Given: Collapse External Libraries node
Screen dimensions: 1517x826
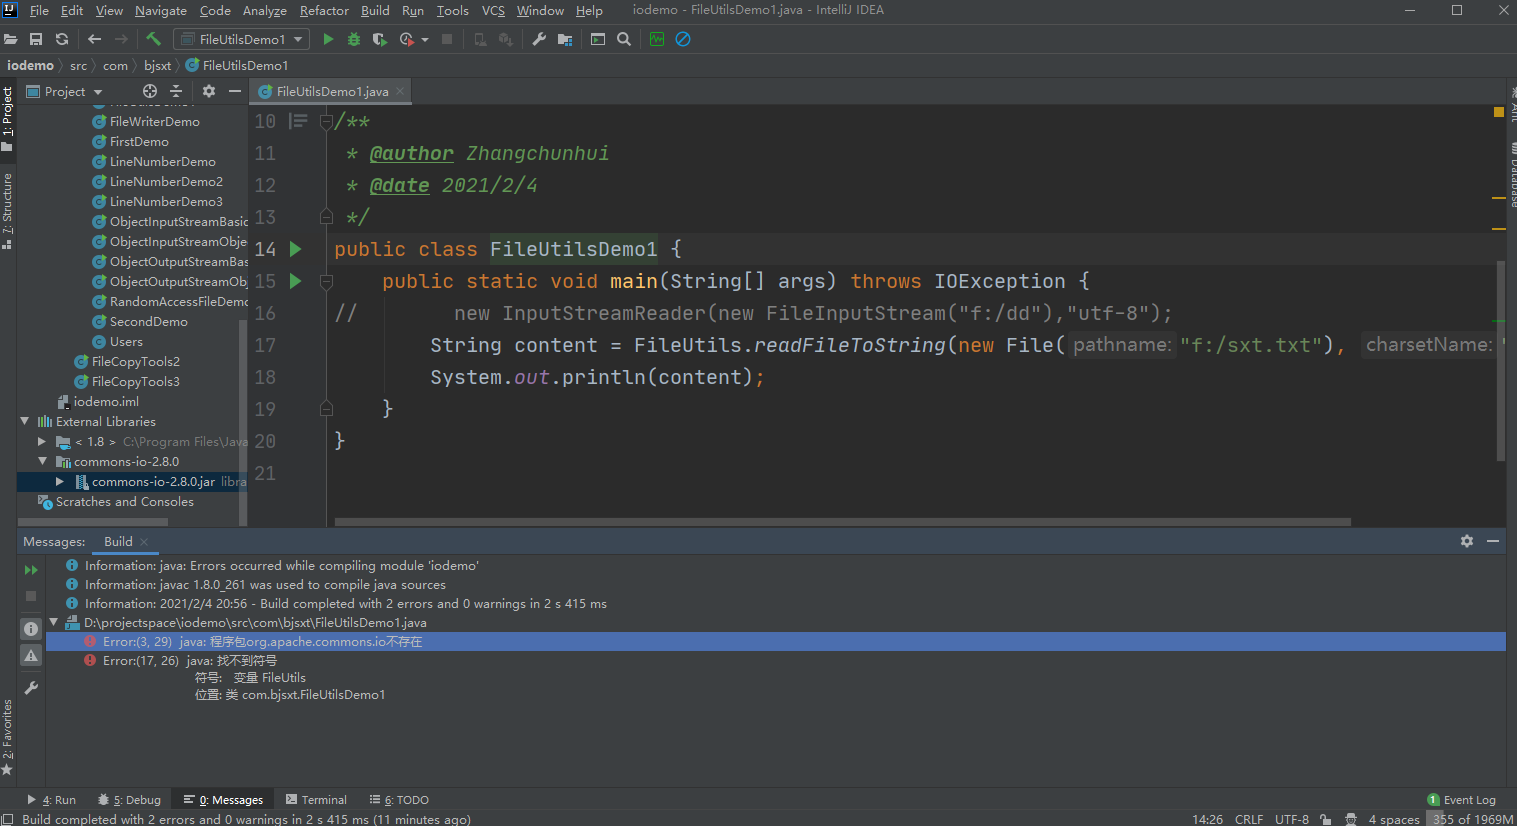Looking at the screenshot, I should pyautogui.click(x=25, y=421).
